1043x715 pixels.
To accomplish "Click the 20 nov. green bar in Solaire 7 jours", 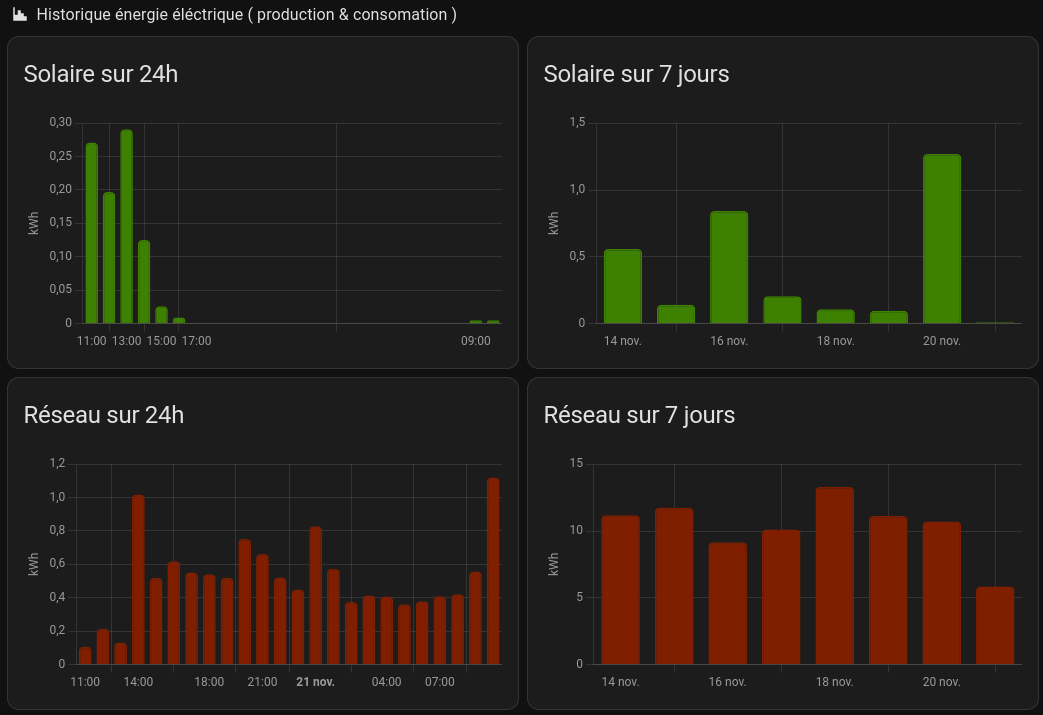I will (942, 239).
